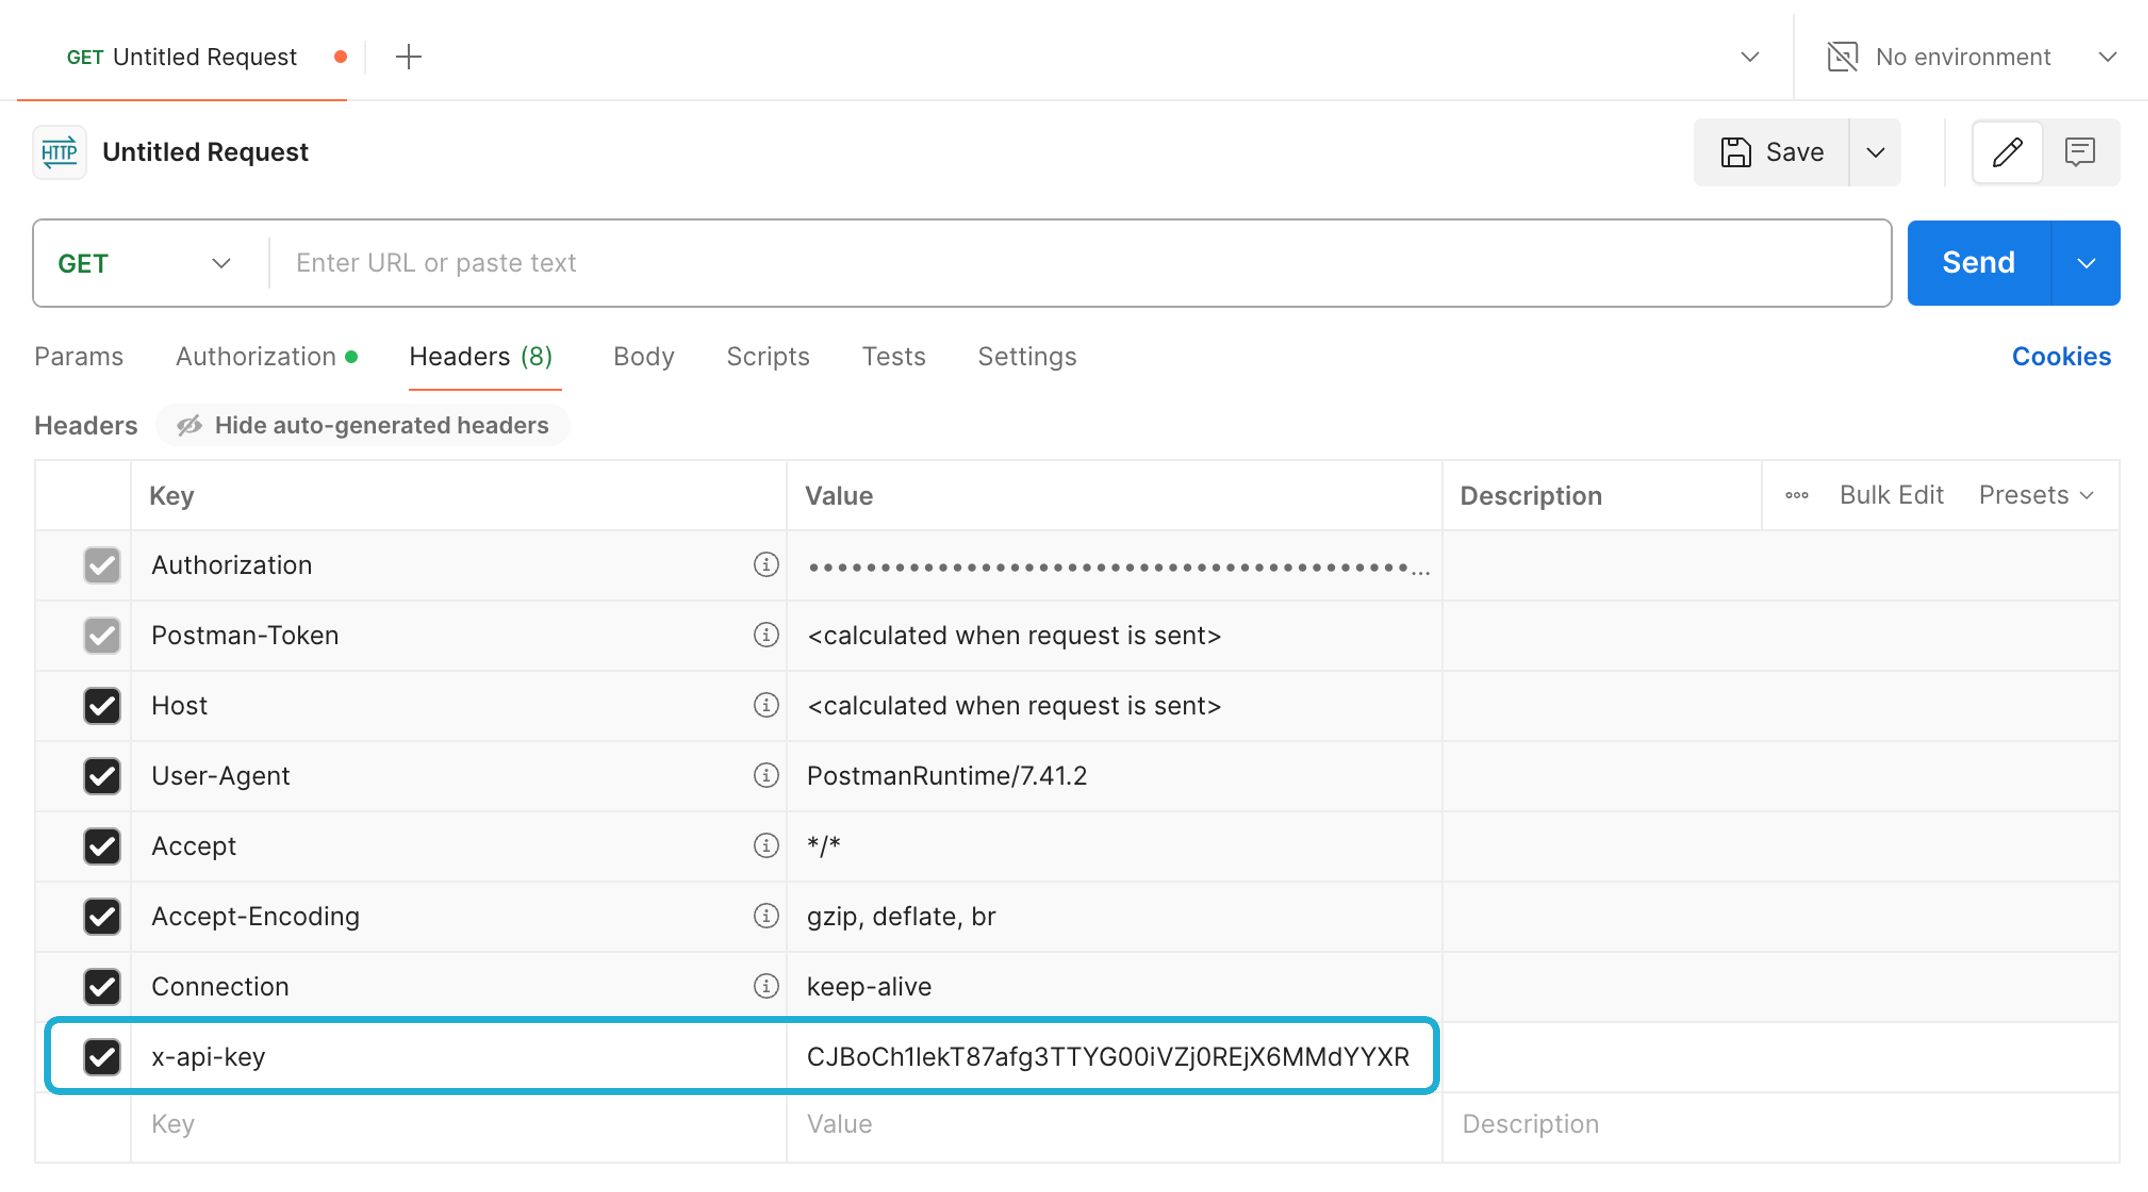Click the HTTP request type icon
Screen dimensions: 2148x1192
tap(59, 152)
